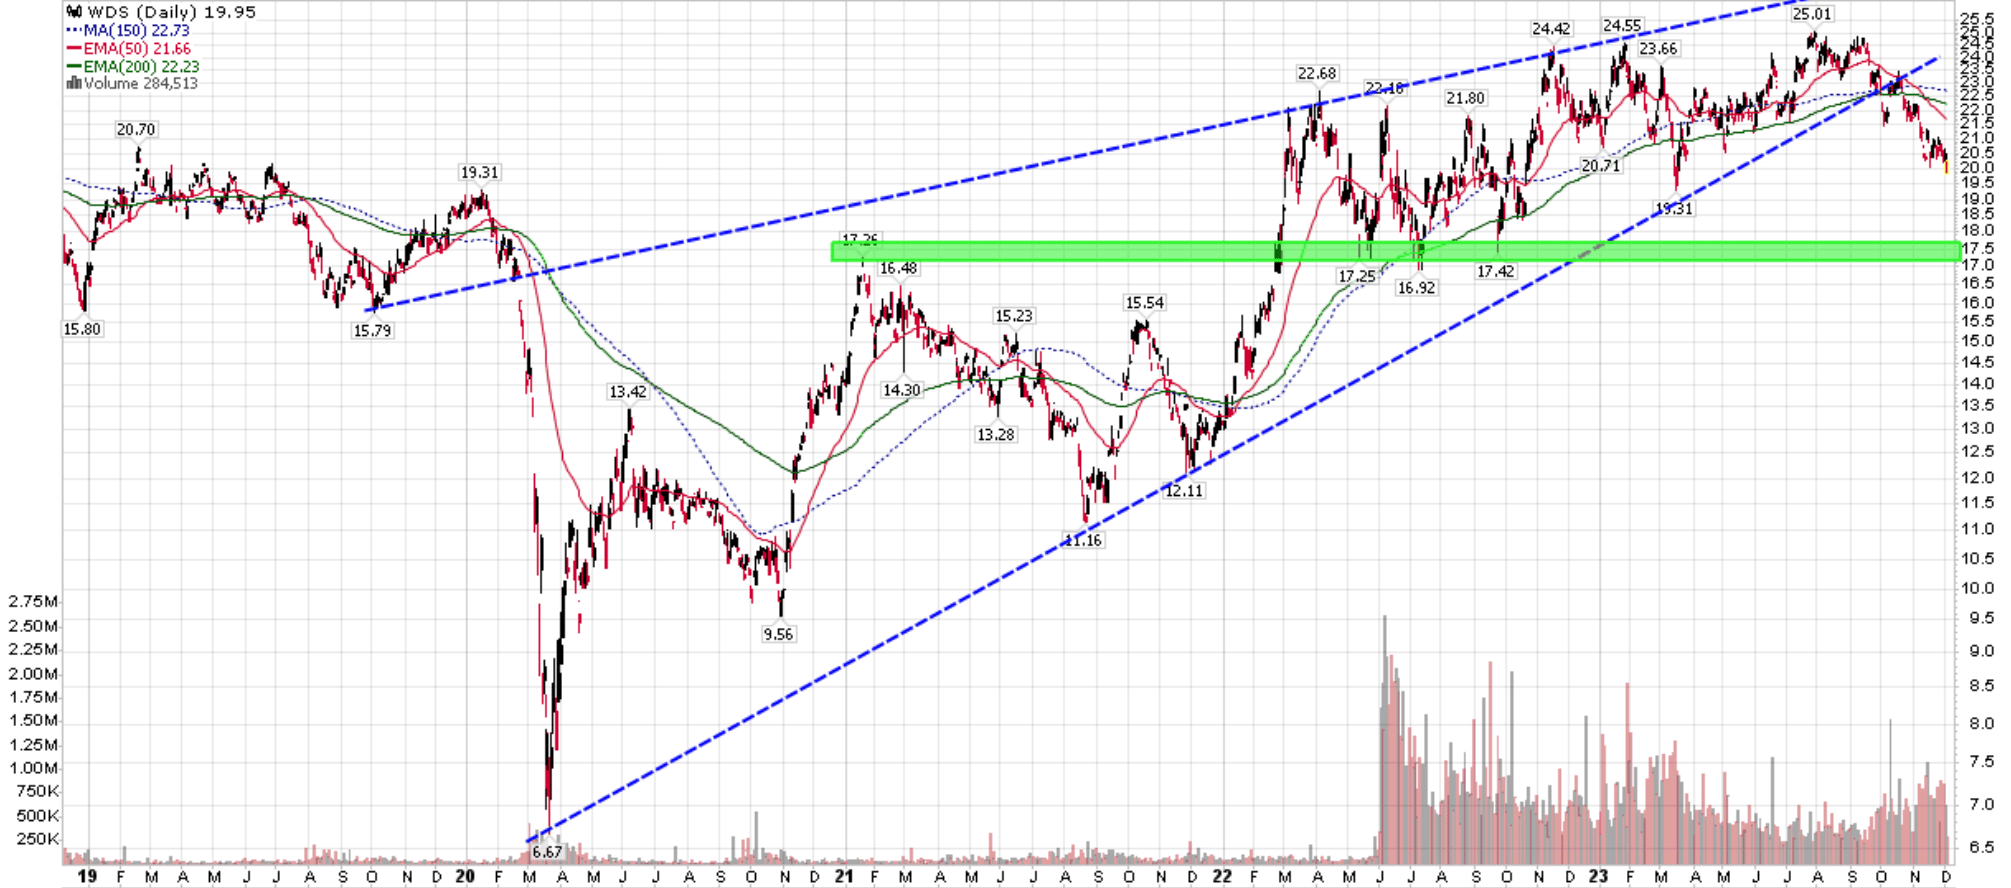
Task: Select the MA(150) 22.73 legend entry
Action: (x=136, y=30)
